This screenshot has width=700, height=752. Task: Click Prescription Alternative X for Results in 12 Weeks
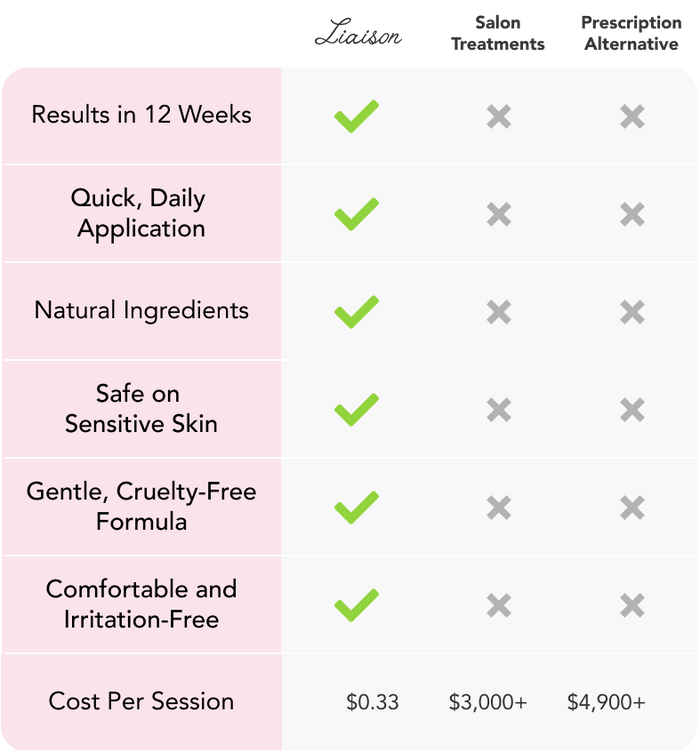pyautogui.click(x=632, y=117)
